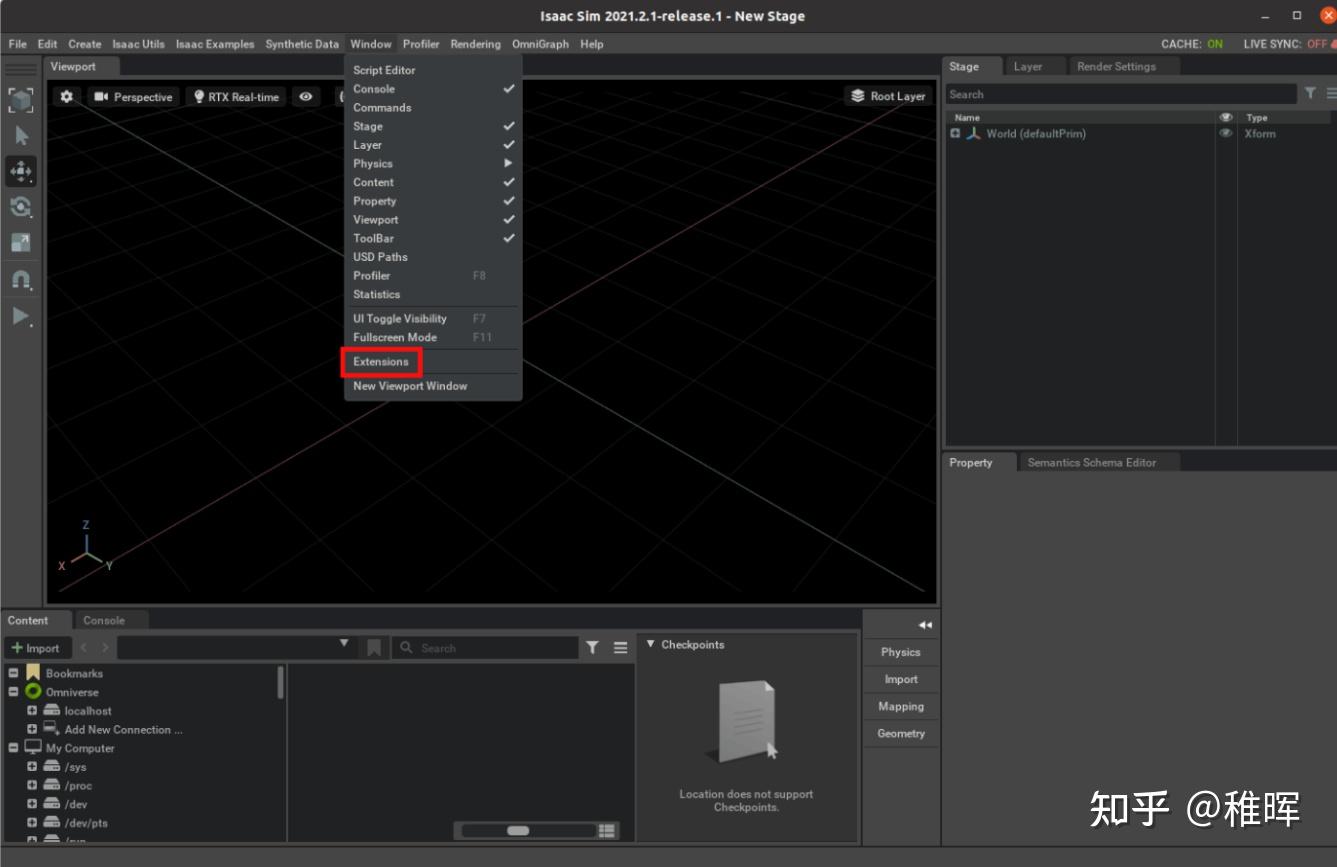Open the Content browser options hamburger menu
Viewport: 1337px width, 867px height.
pyautogui.click(x=620, y=648)
